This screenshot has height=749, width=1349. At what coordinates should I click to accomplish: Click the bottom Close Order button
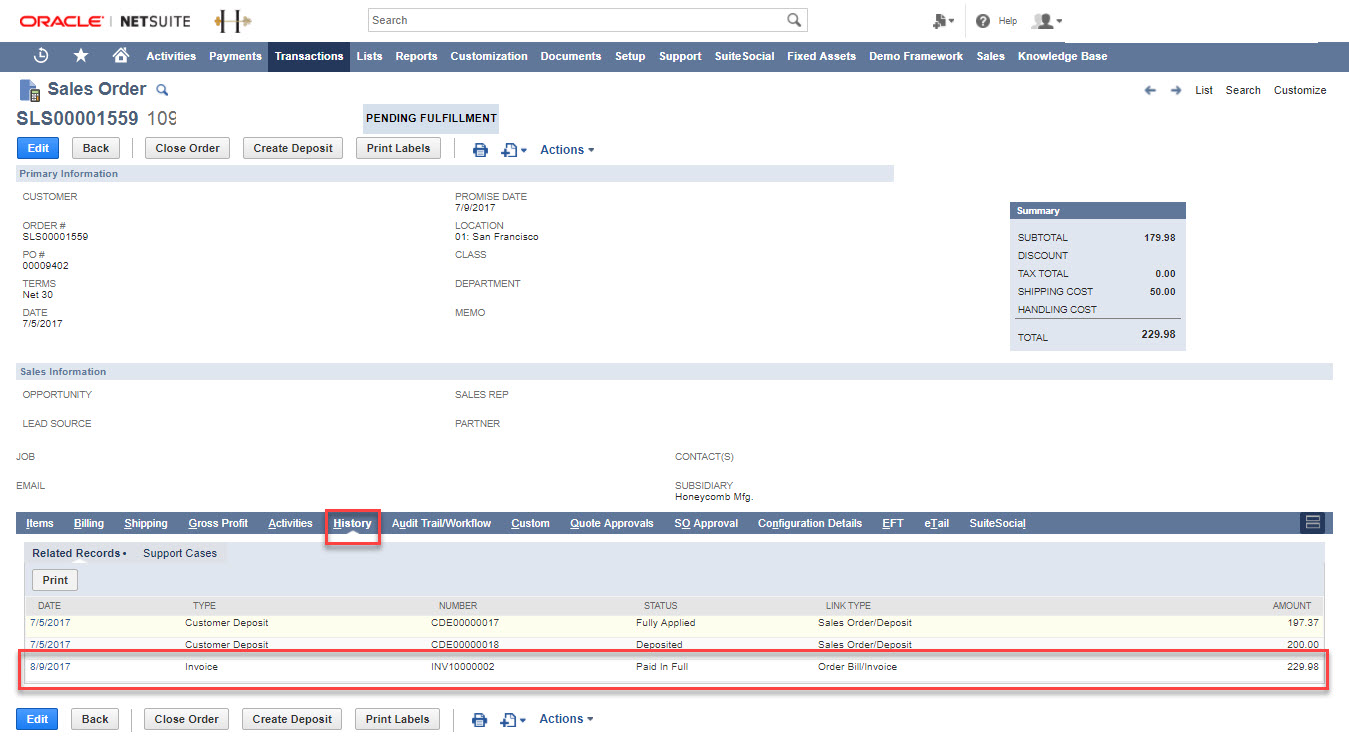point(187,719)
